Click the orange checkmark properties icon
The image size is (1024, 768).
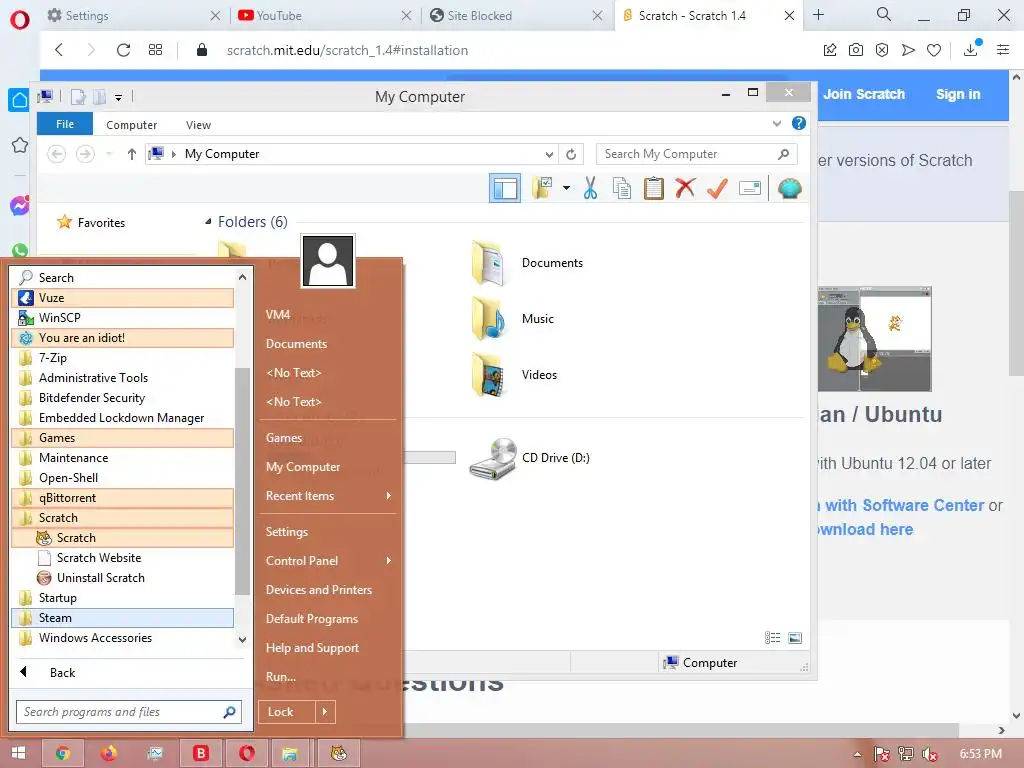click(717, 188)
